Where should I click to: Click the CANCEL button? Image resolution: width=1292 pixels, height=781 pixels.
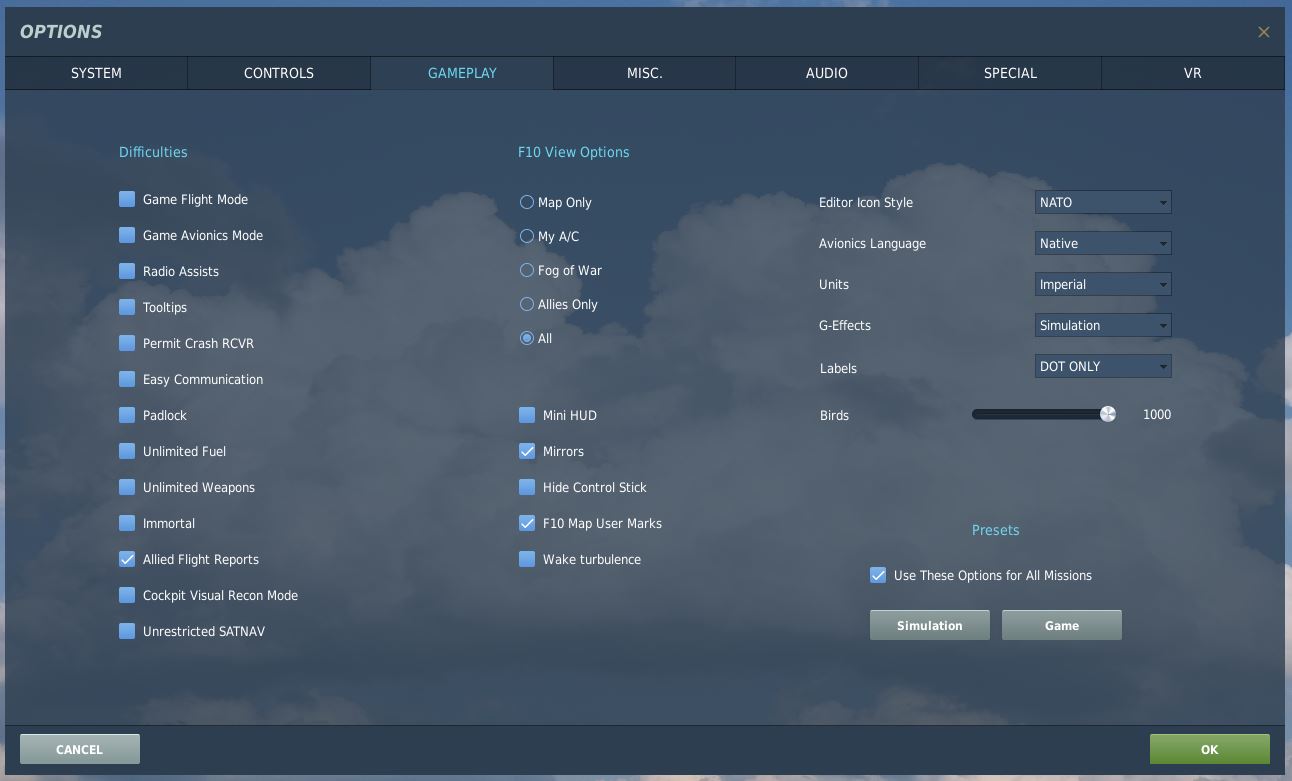80,749
